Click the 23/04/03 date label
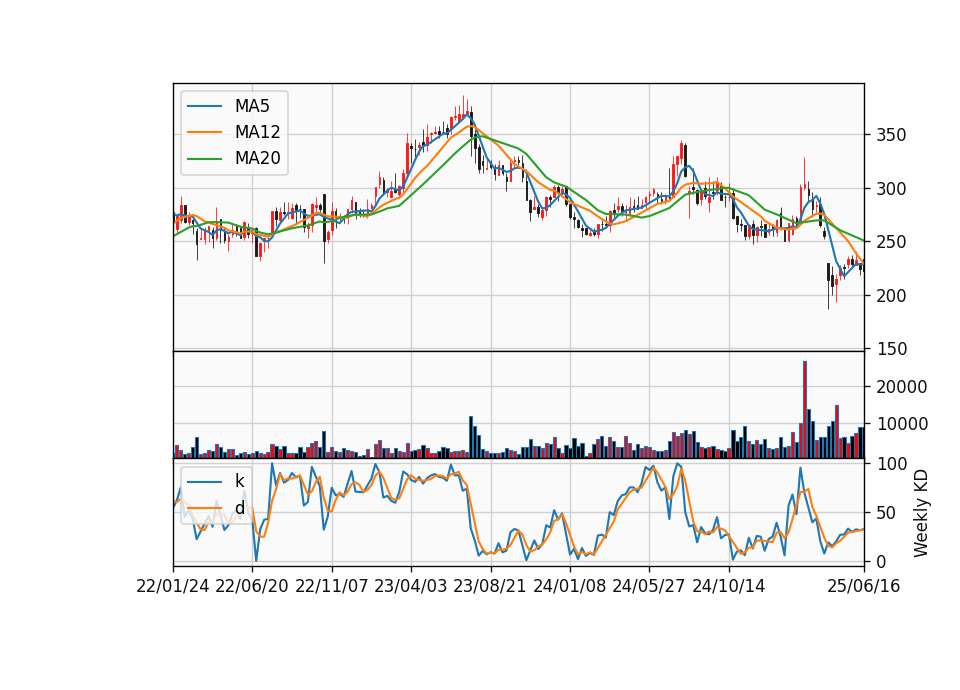 [x=411, y=586]
